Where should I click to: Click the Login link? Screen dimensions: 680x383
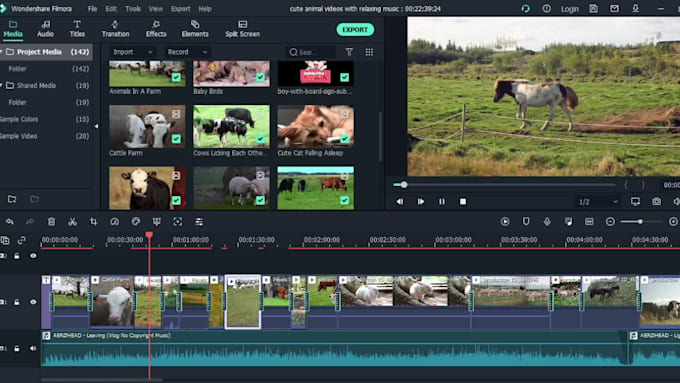(x=569, y=9)
